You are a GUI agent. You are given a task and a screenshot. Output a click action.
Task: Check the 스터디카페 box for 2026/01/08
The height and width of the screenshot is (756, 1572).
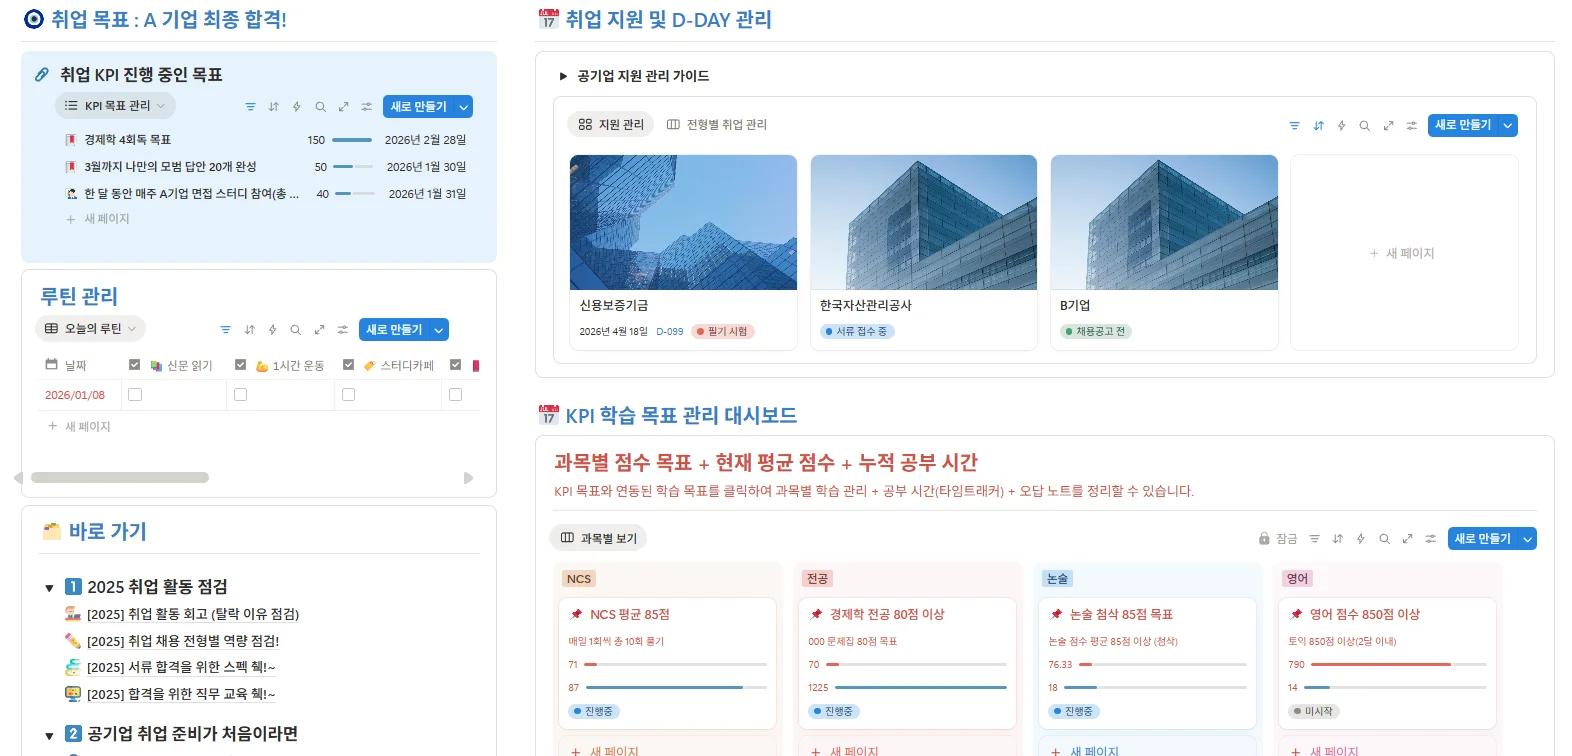[x=348, y=395]
